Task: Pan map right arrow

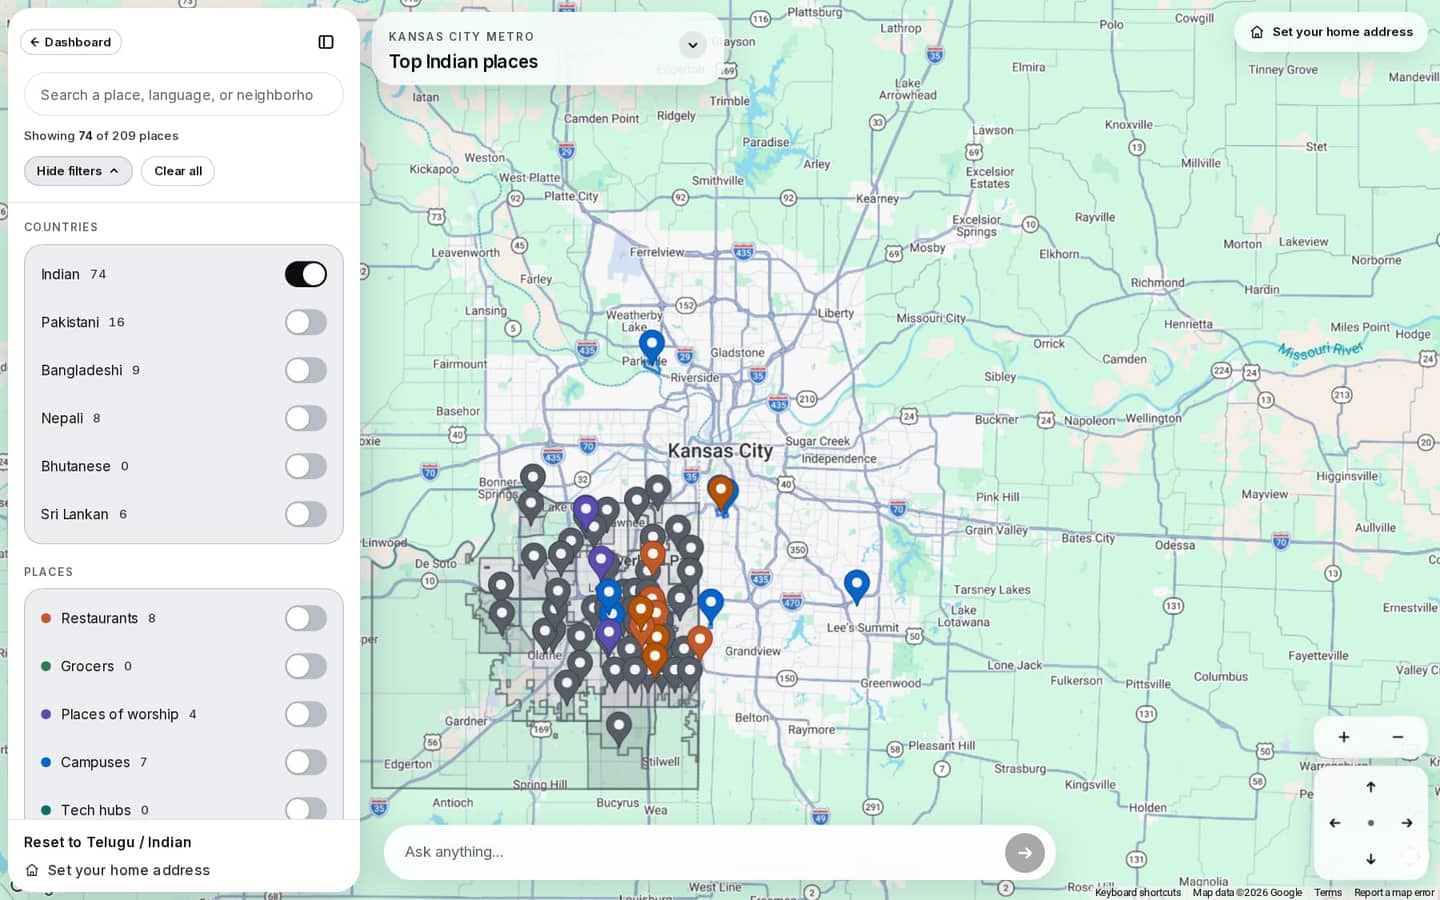Action: point(1407,823)
